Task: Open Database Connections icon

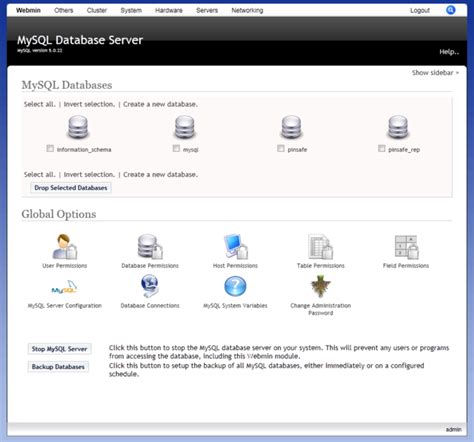Action: coord(150,286)
